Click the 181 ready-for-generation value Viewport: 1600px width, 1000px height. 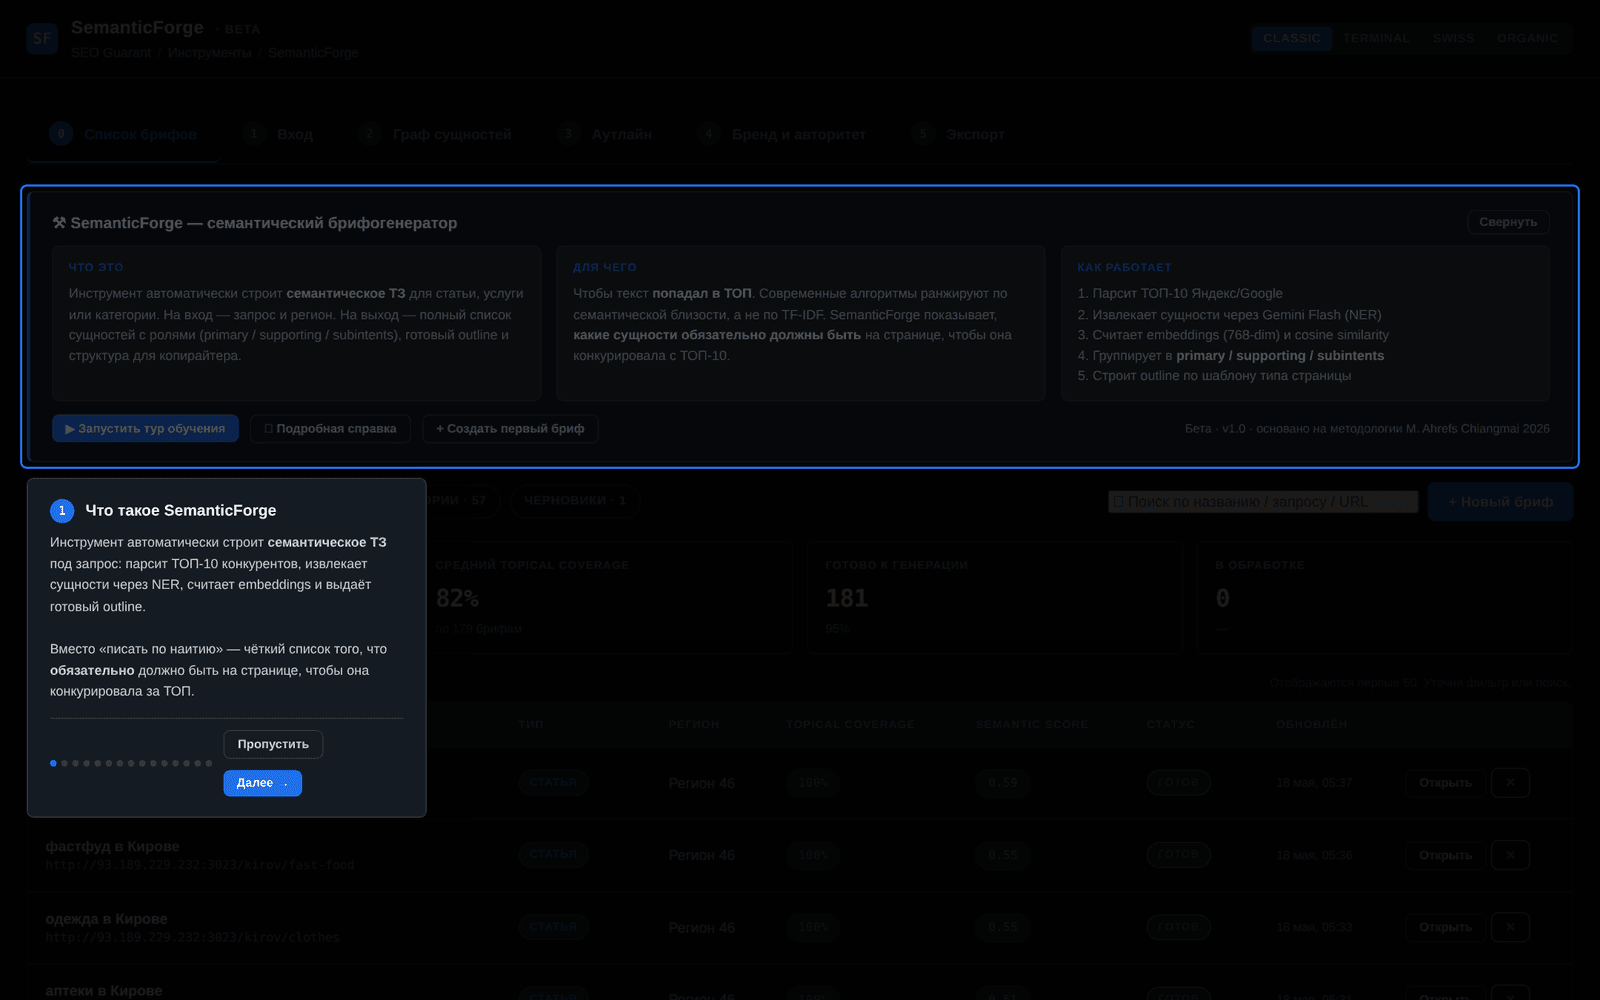(846, 598)
